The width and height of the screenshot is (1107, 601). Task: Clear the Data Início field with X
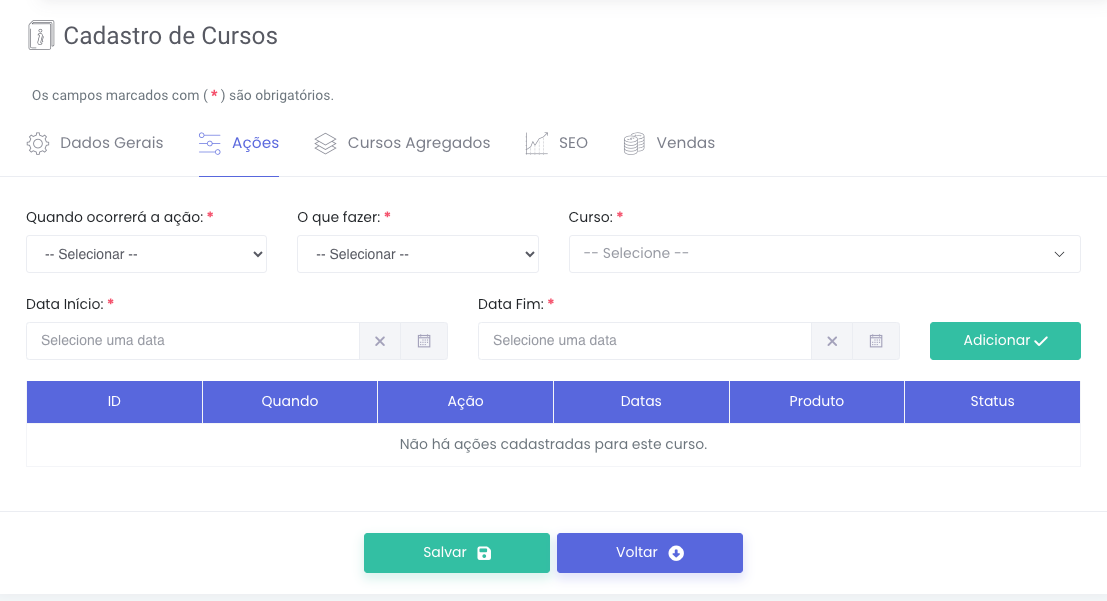coord(380,341)
